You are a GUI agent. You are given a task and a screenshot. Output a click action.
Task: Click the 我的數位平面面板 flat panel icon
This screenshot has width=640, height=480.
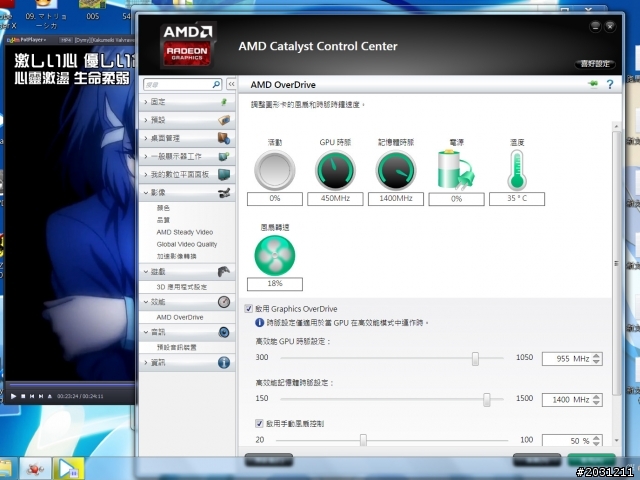pos(224,174)
